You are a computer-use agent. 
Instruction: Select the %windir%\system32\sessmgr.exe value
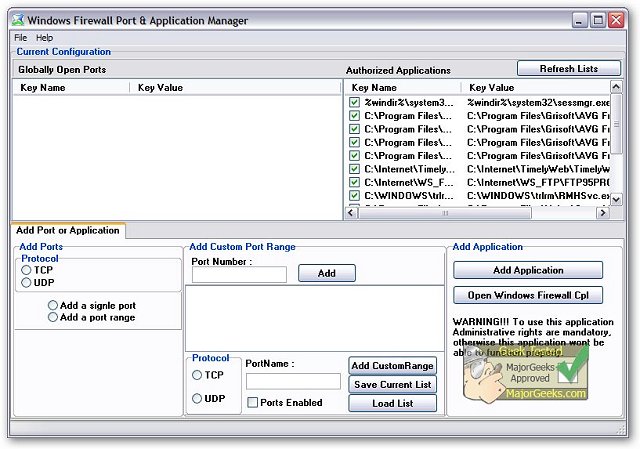(x=538, y=102)
